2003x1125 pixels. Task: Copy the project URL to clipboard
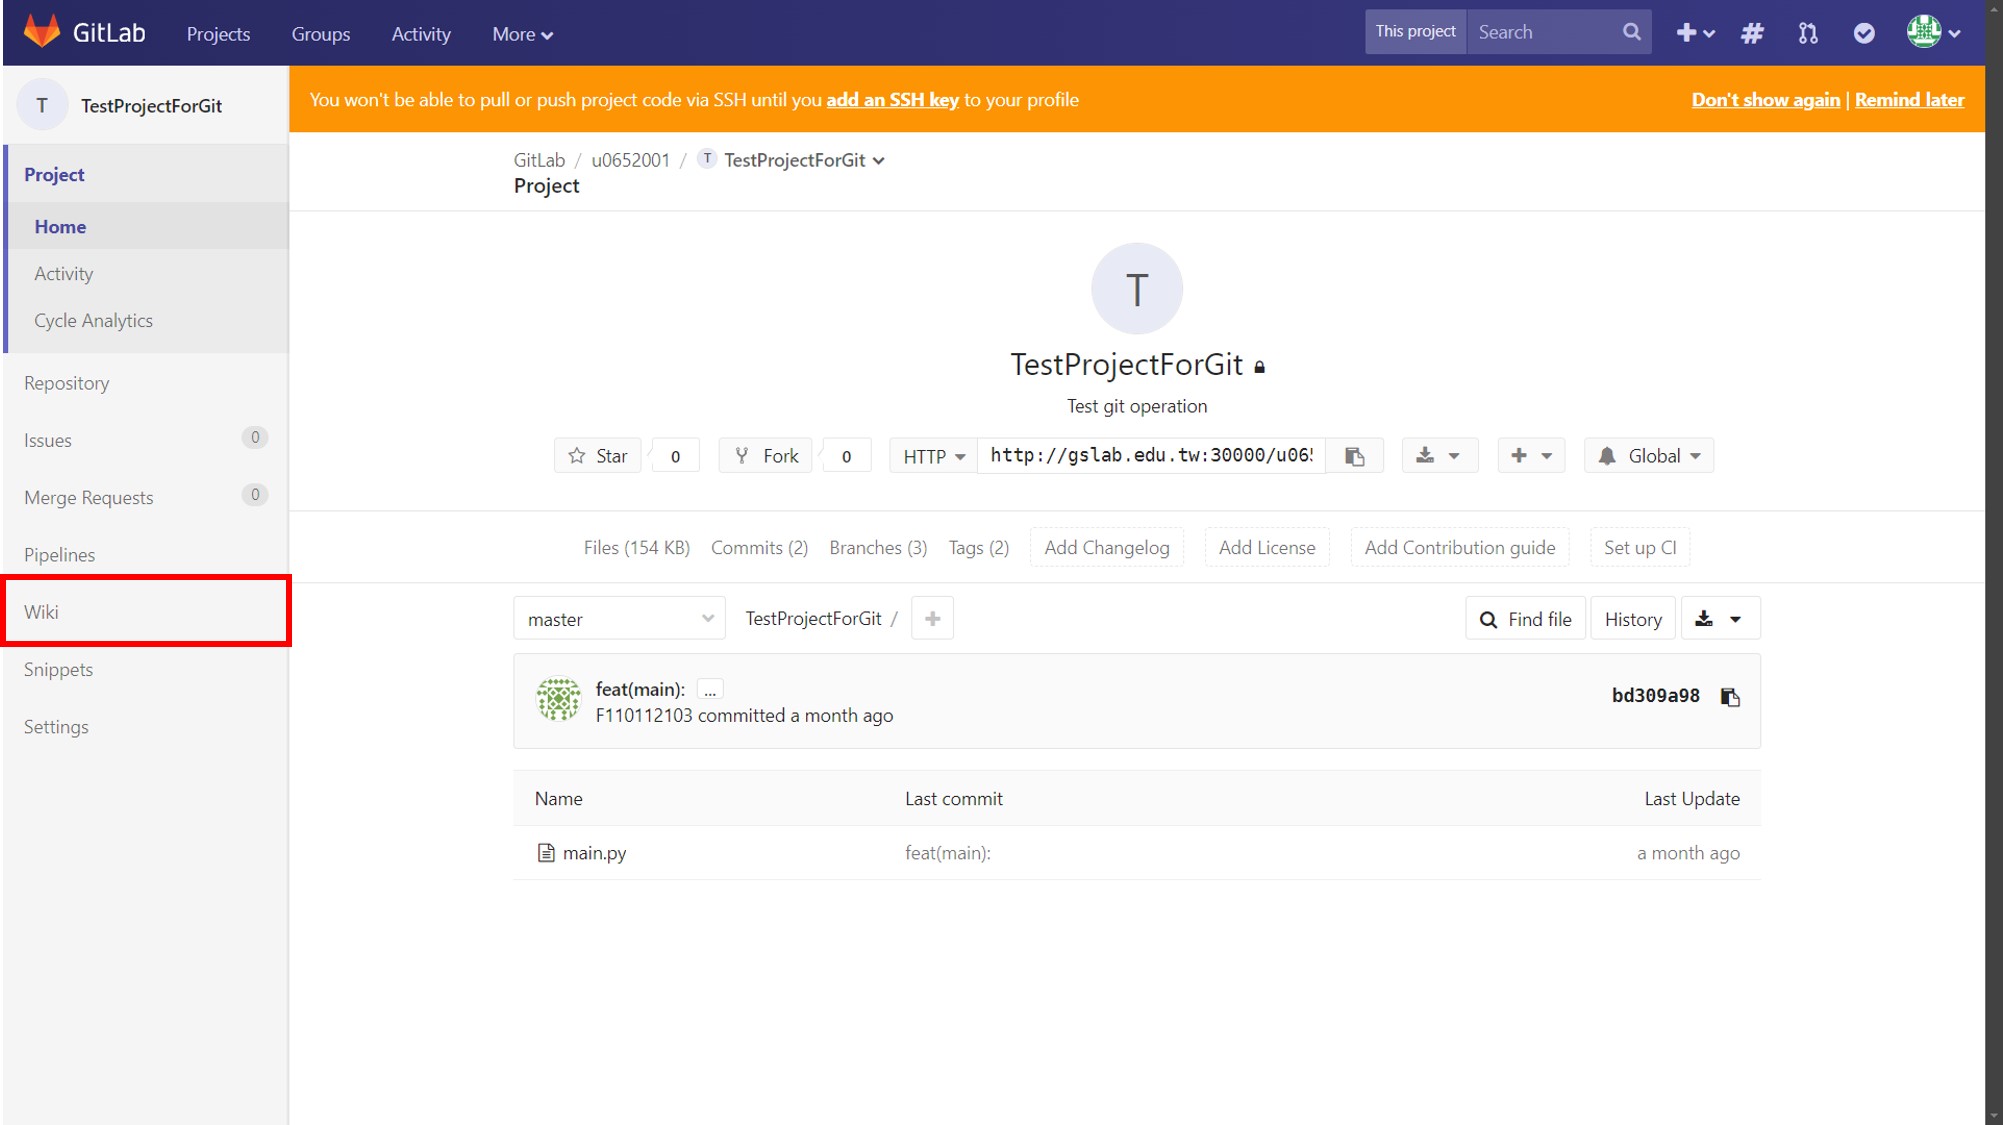(x=1355, y=456)
